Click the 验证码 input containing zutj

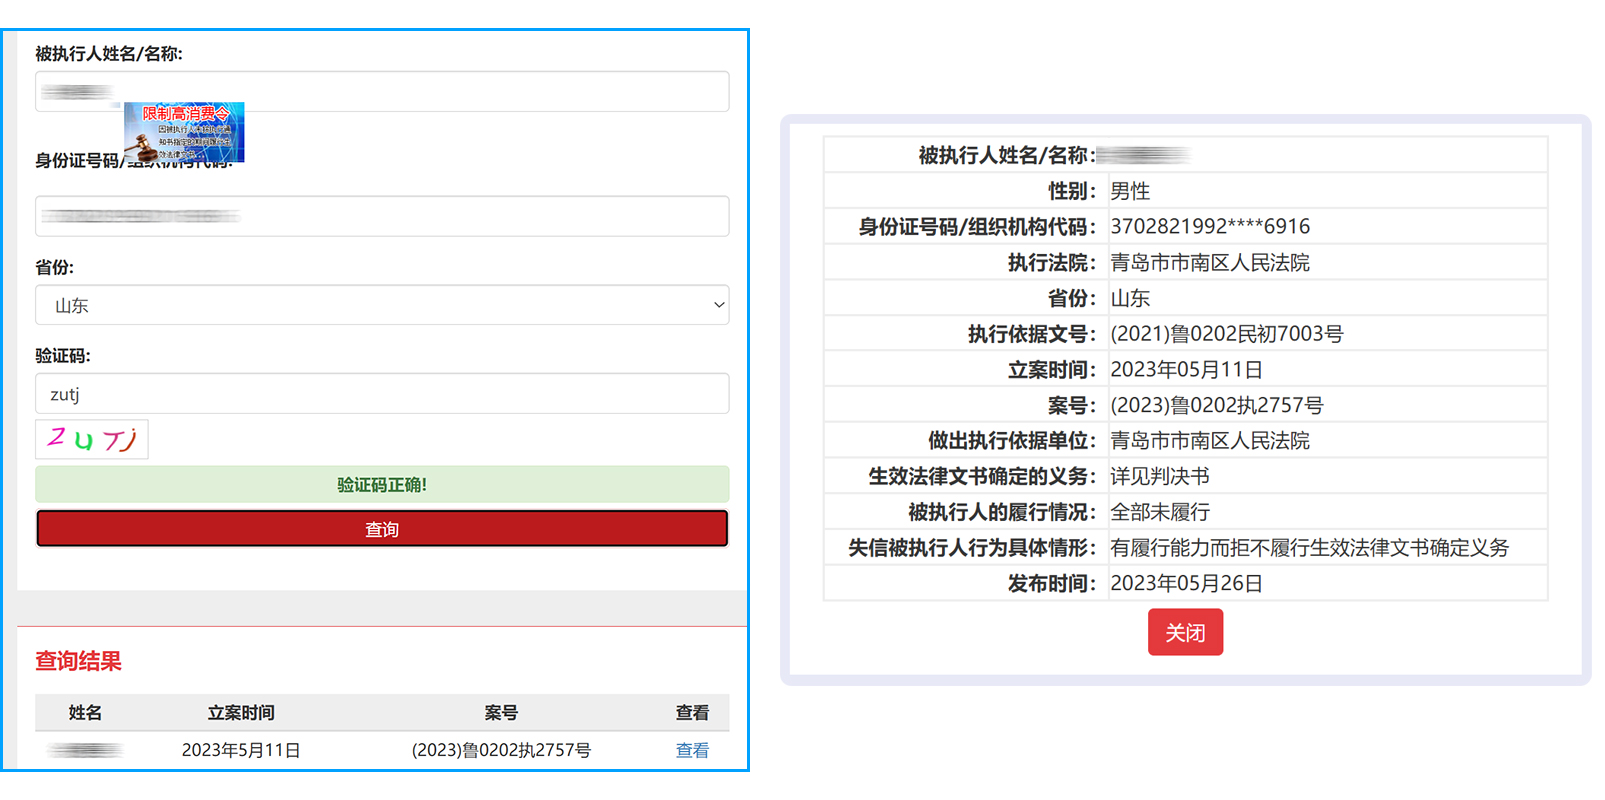click(x=382, y=394)
